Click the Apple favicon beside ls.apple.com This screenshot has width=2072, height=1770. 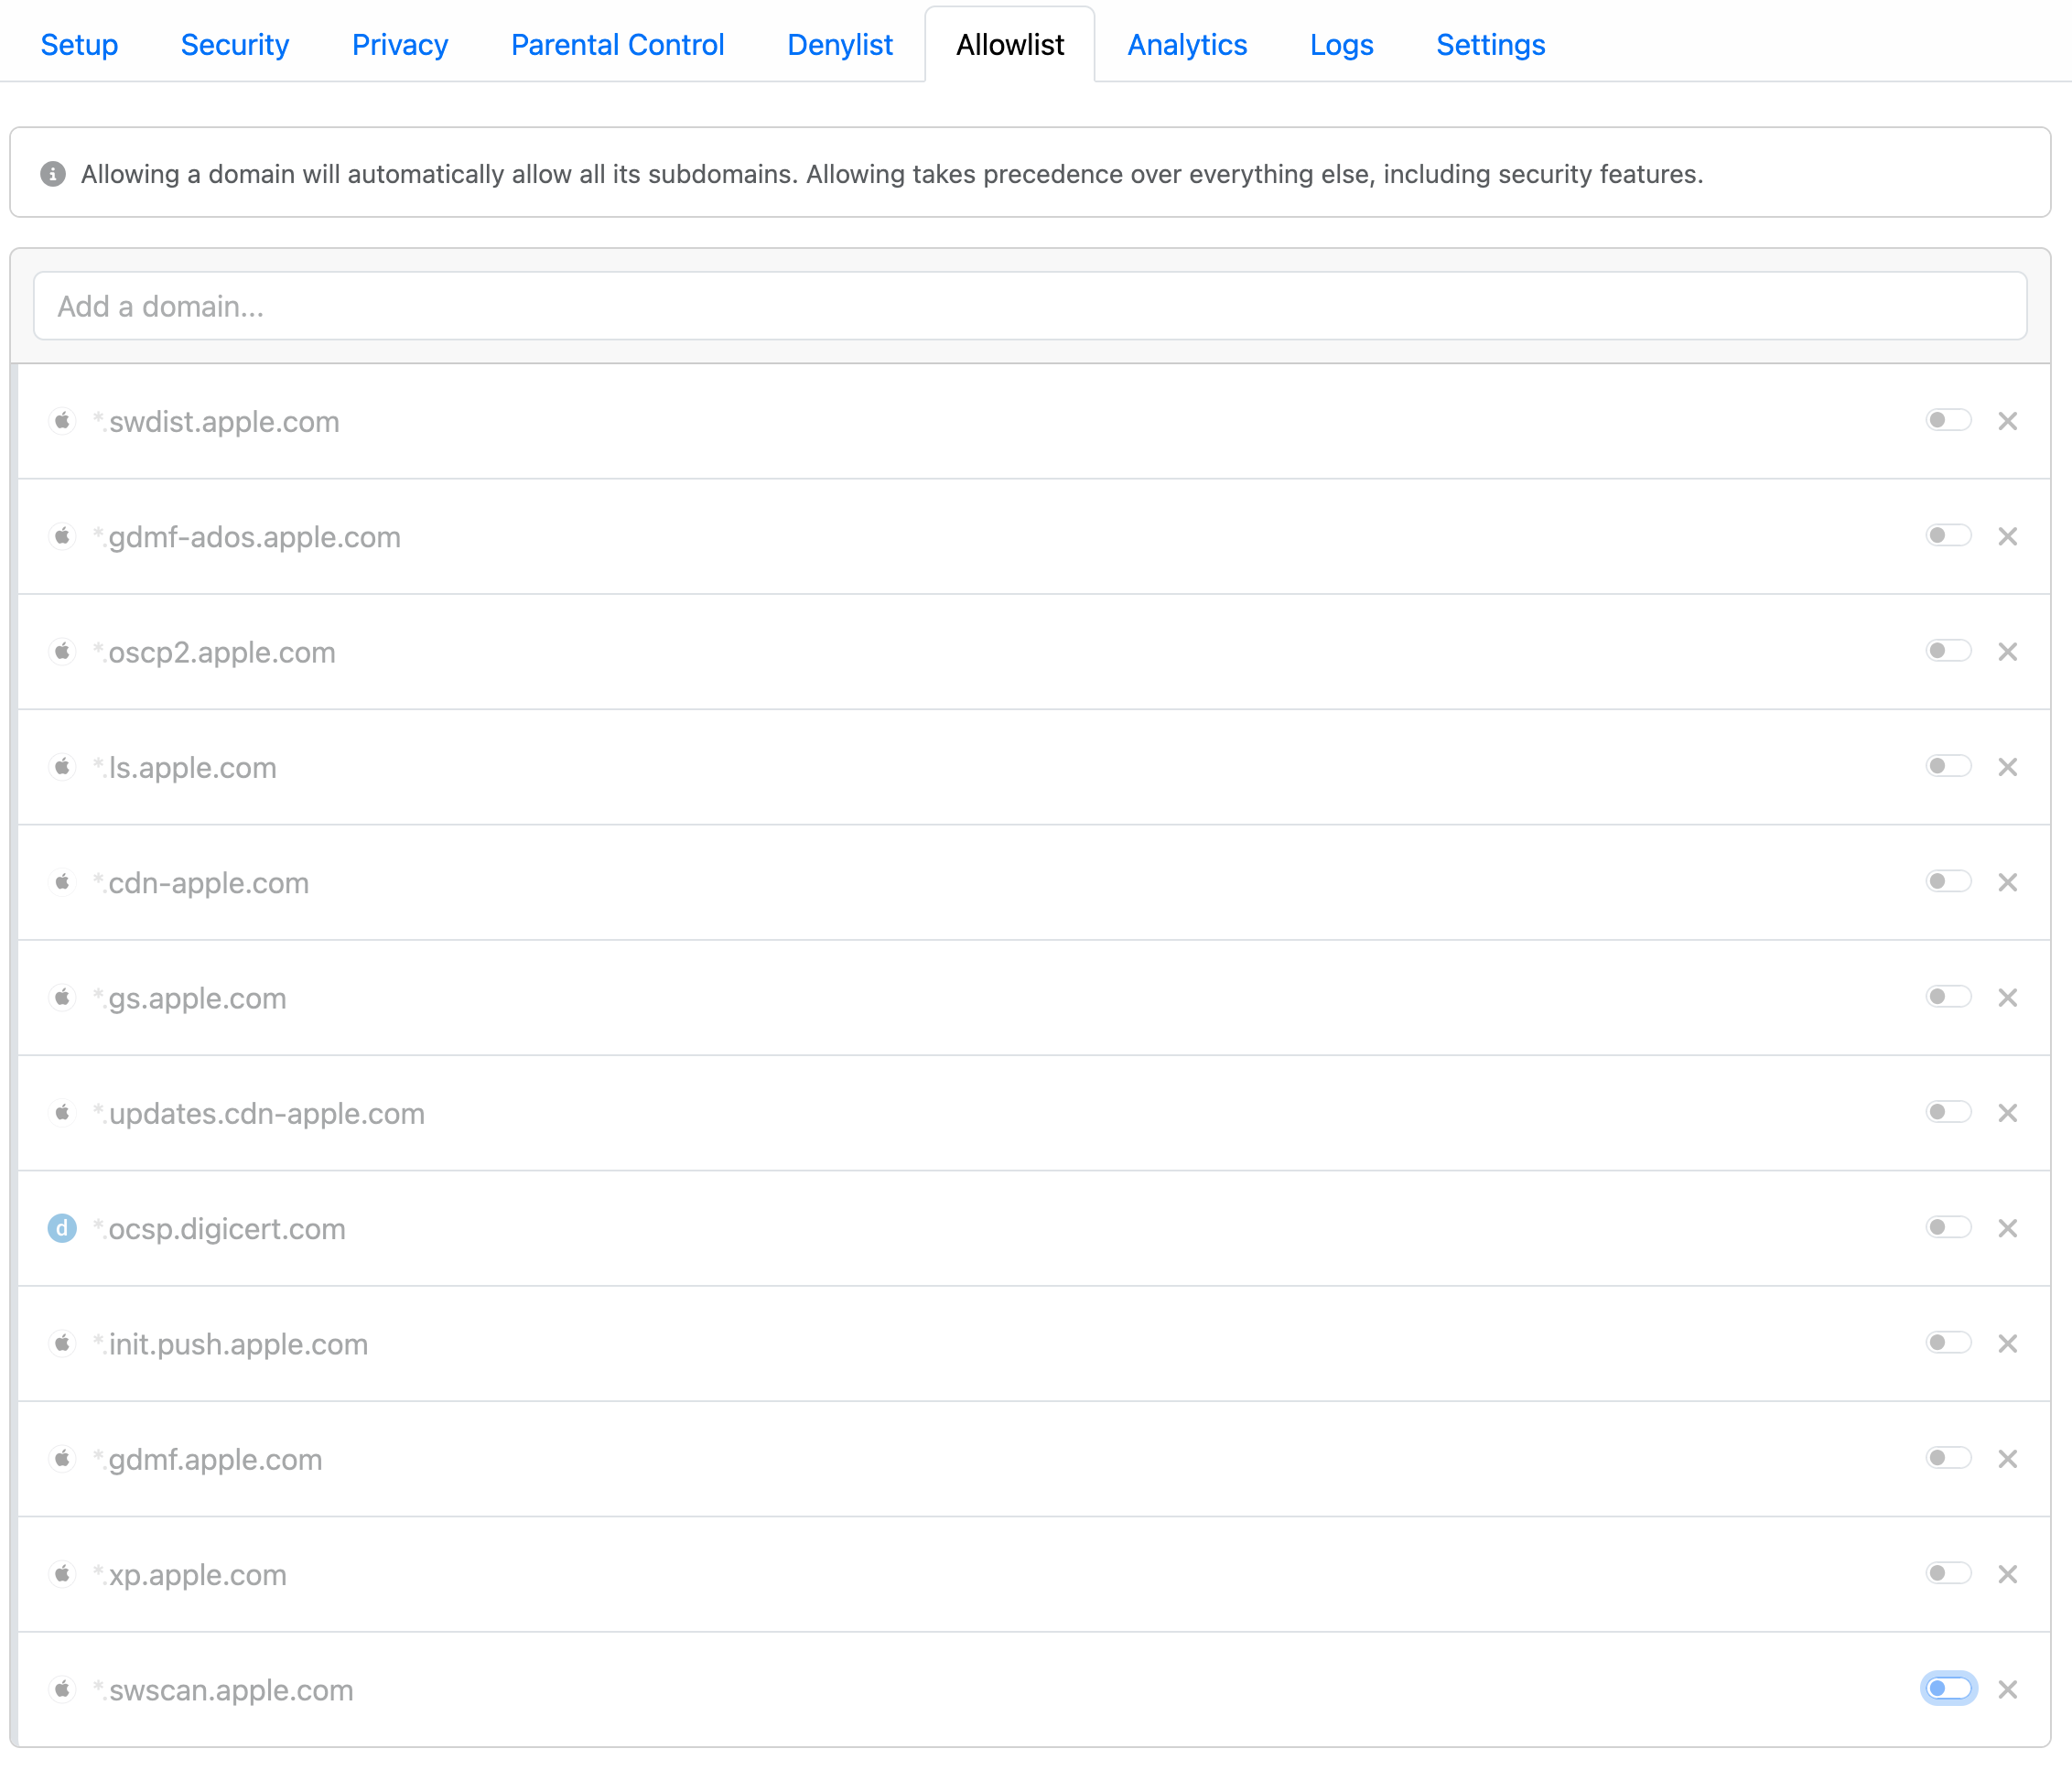[62, 767]
